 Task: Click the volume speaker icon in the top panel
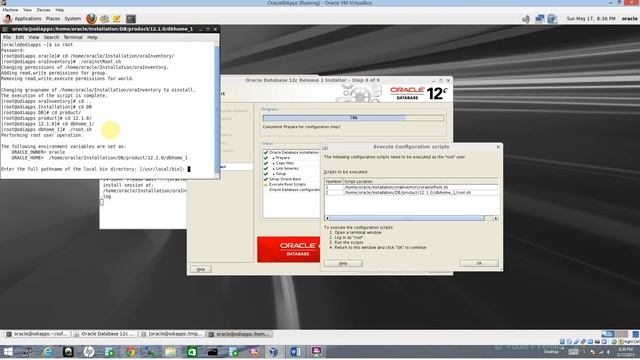click(x=526, y=19)
